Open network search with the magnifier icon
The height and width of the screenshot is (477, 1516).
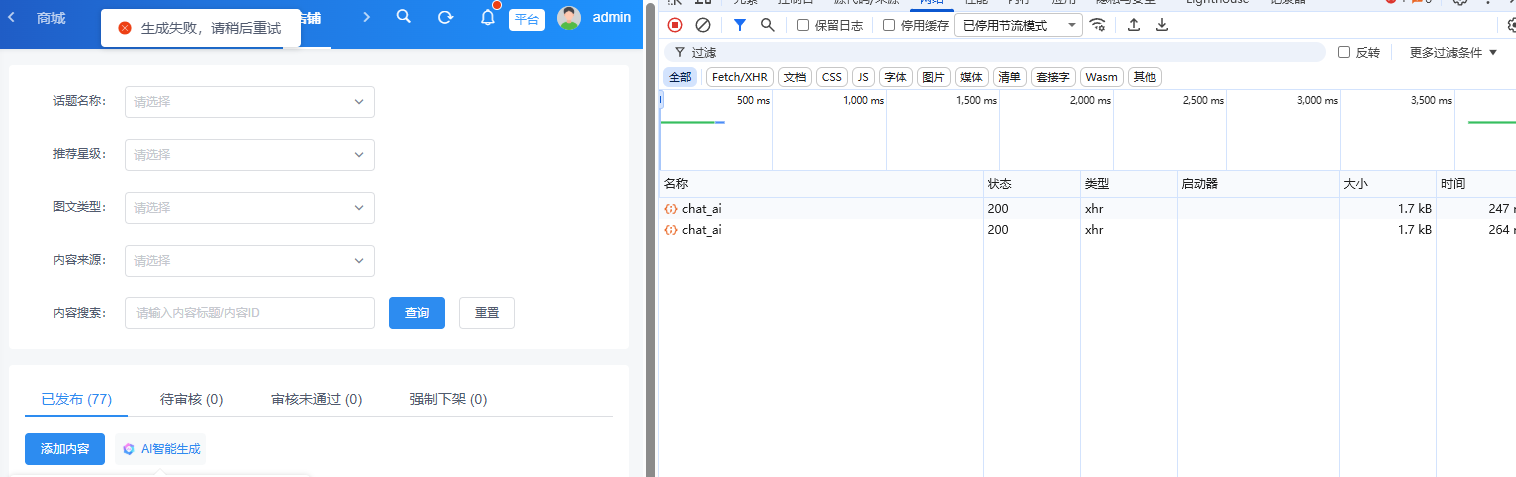(x=768, y=25)
